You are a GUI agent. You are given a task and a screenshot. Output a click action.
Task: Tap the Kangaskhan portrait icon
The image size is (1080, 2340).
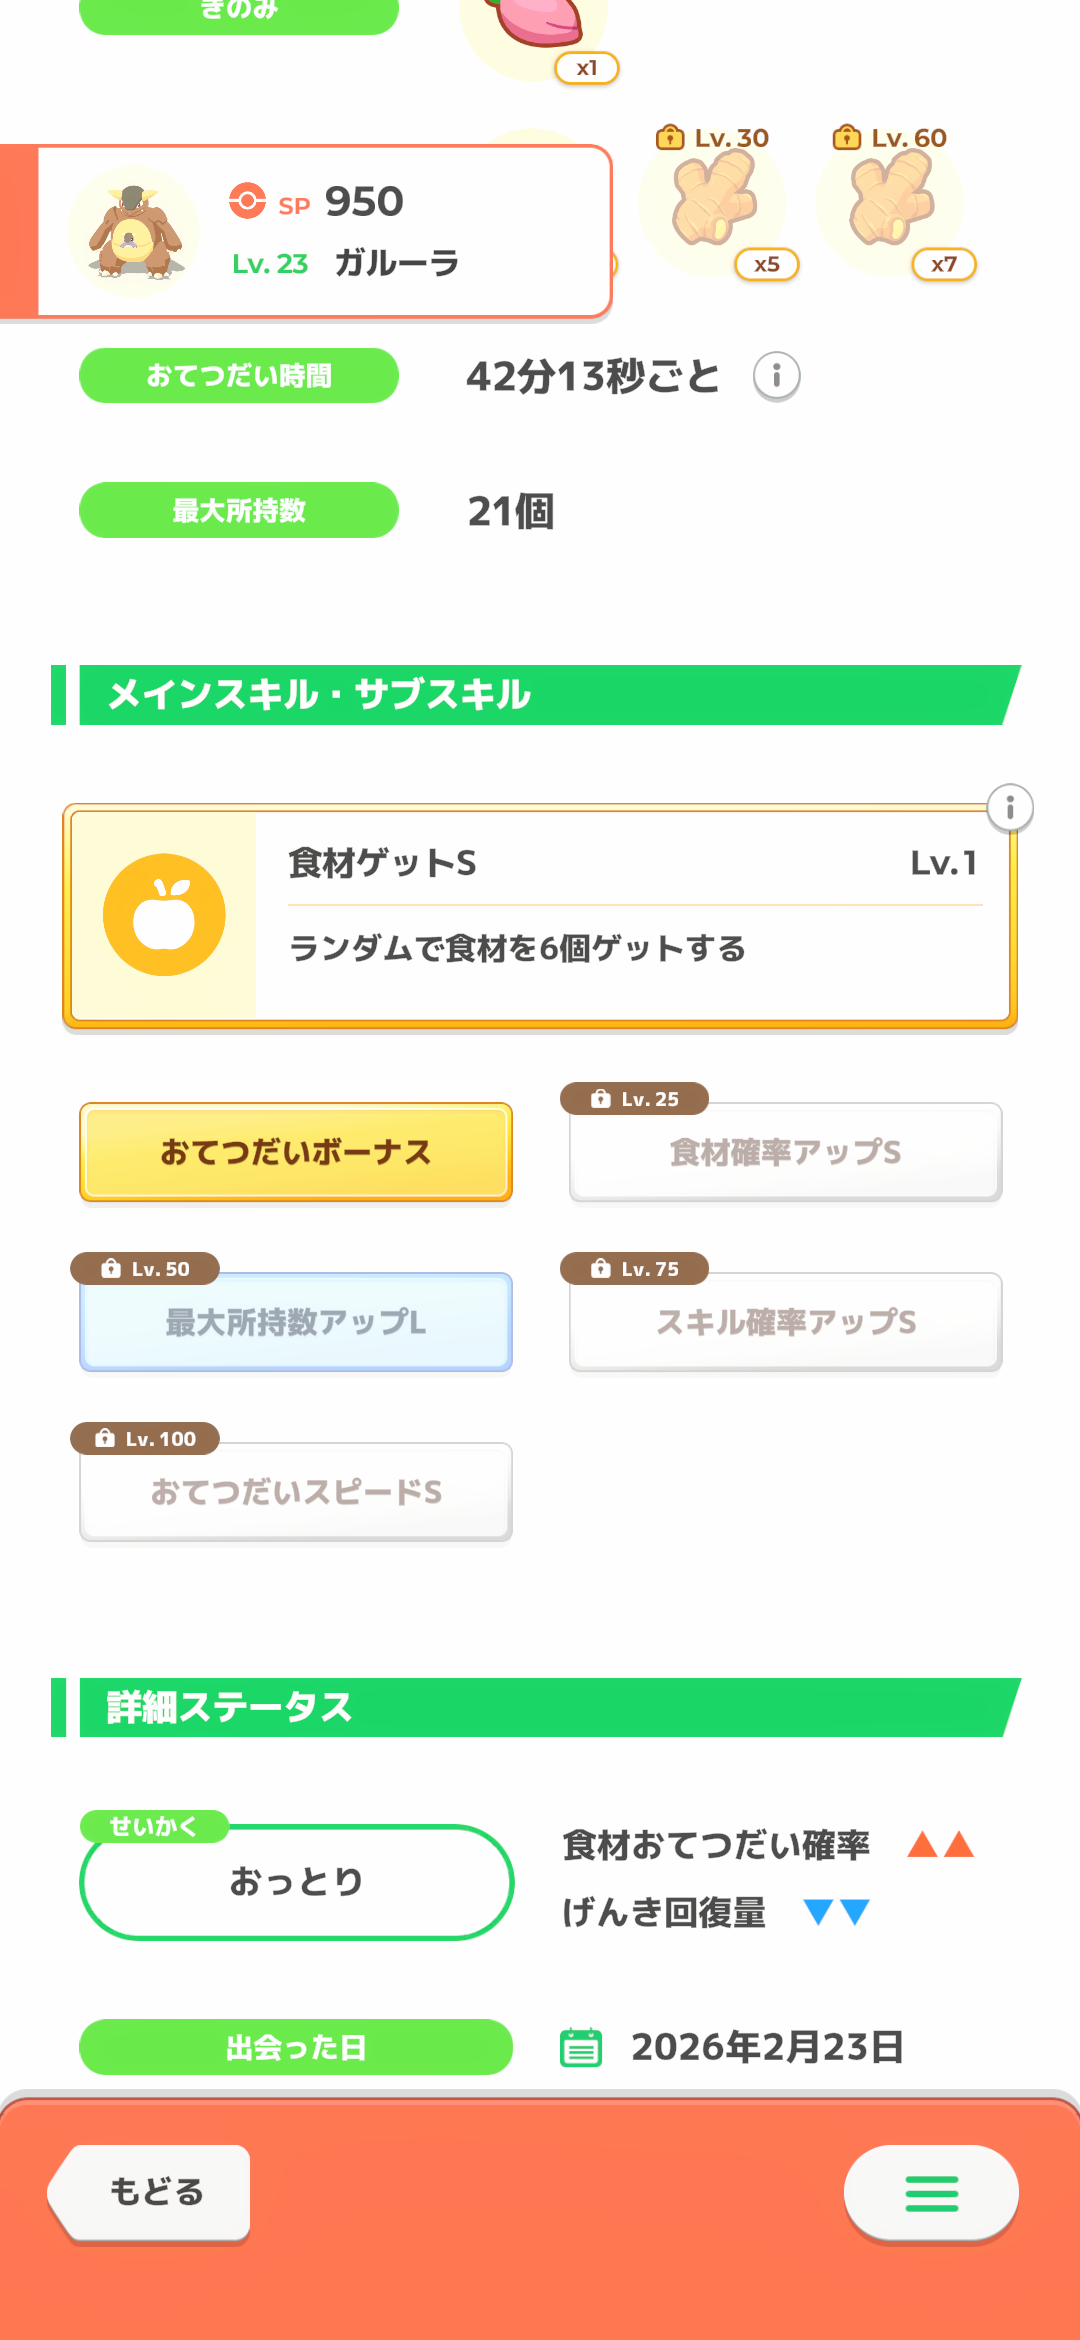134,232
